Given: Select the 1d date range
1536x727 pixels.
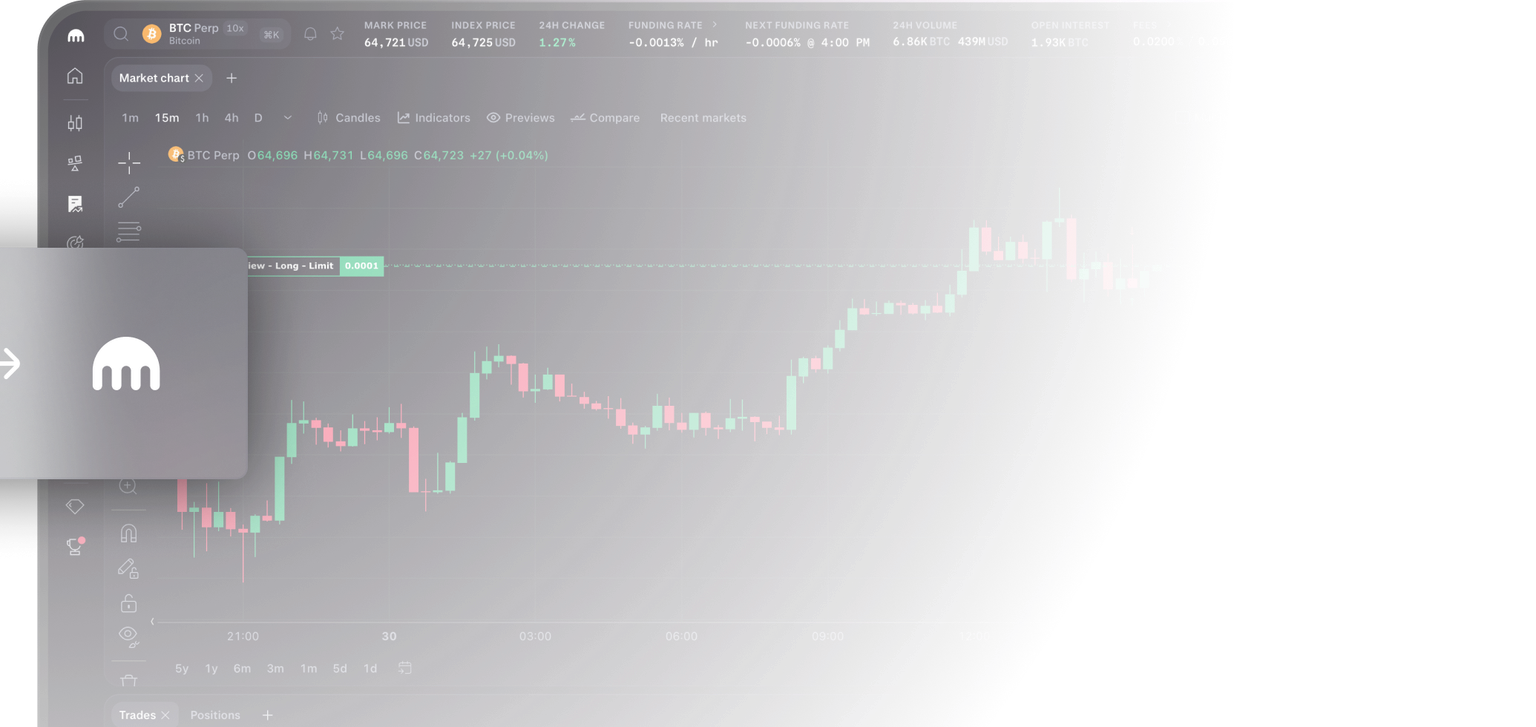Looking at the screenshot, I should [x=370, y=668].
